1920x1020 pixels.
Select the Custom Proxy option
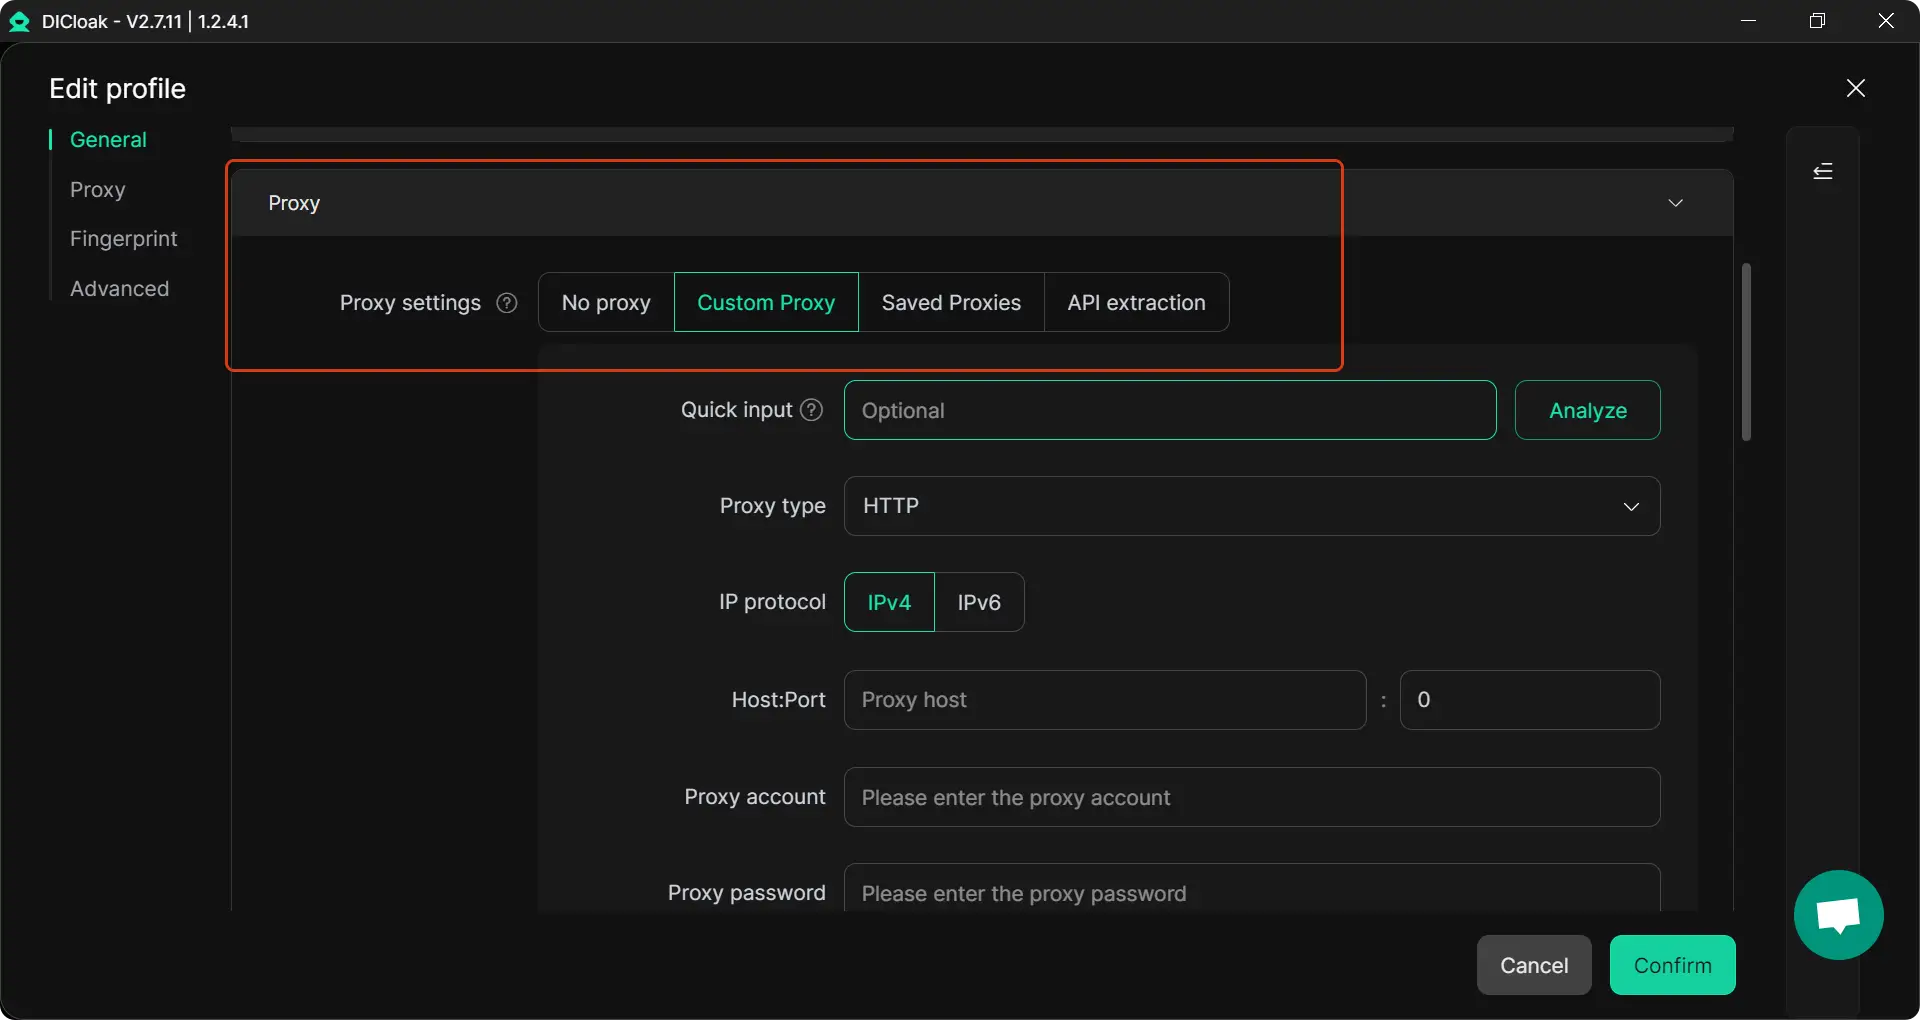coord(766,302)
